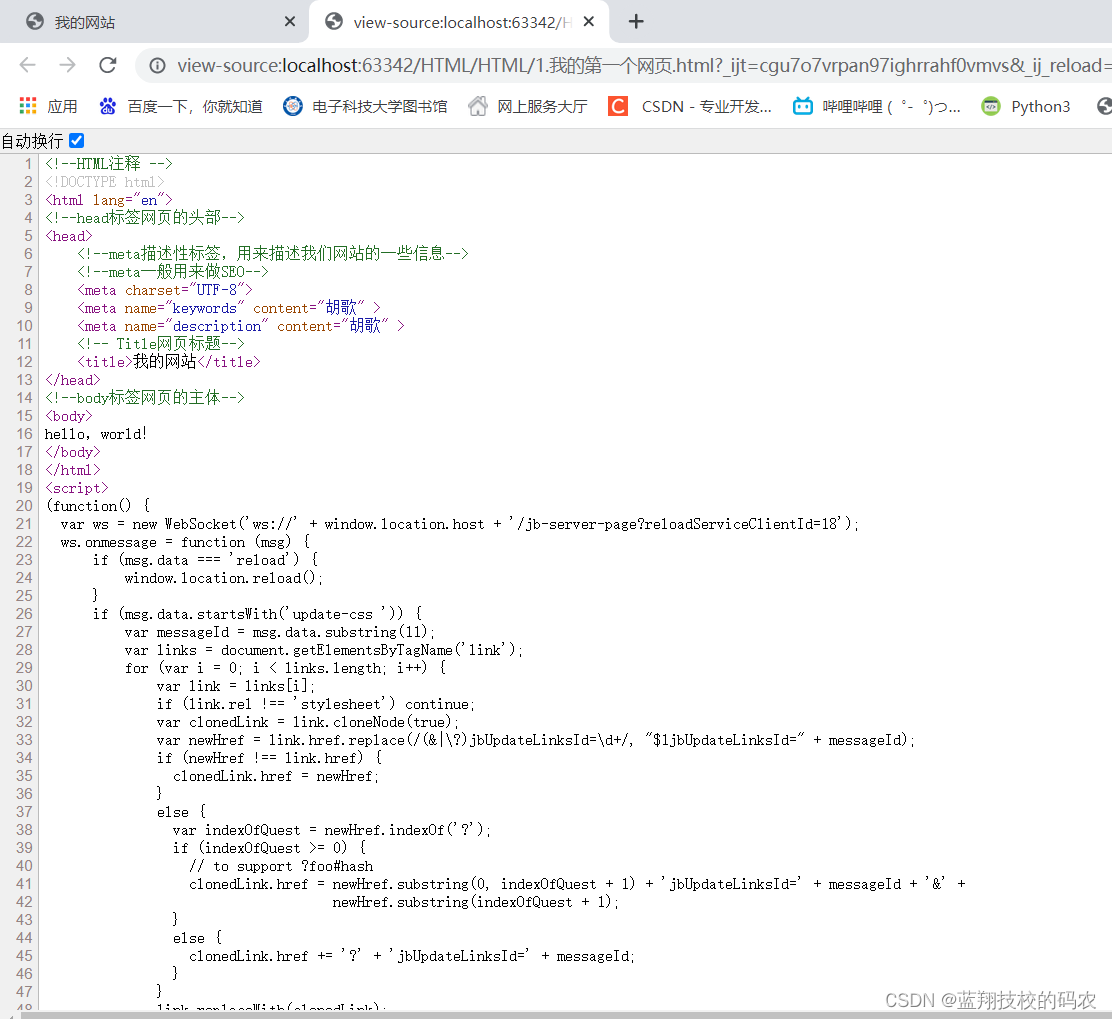Go back using the browser back arrow
The height and width of the screenshot is (1019, 1112).
[28, 65]
